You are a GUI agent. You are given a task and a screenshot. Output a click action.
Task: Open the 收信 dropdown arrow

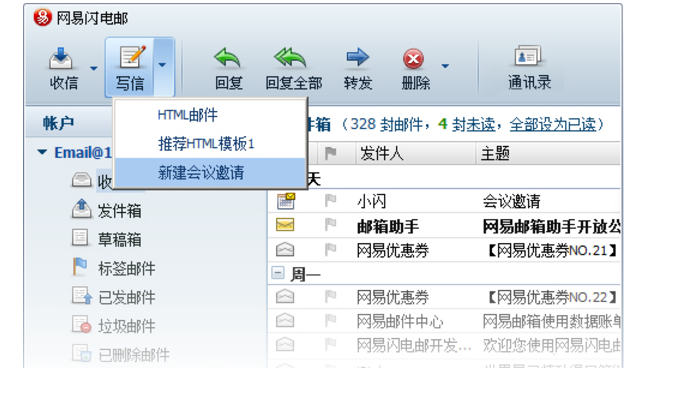tap(93, 68)
